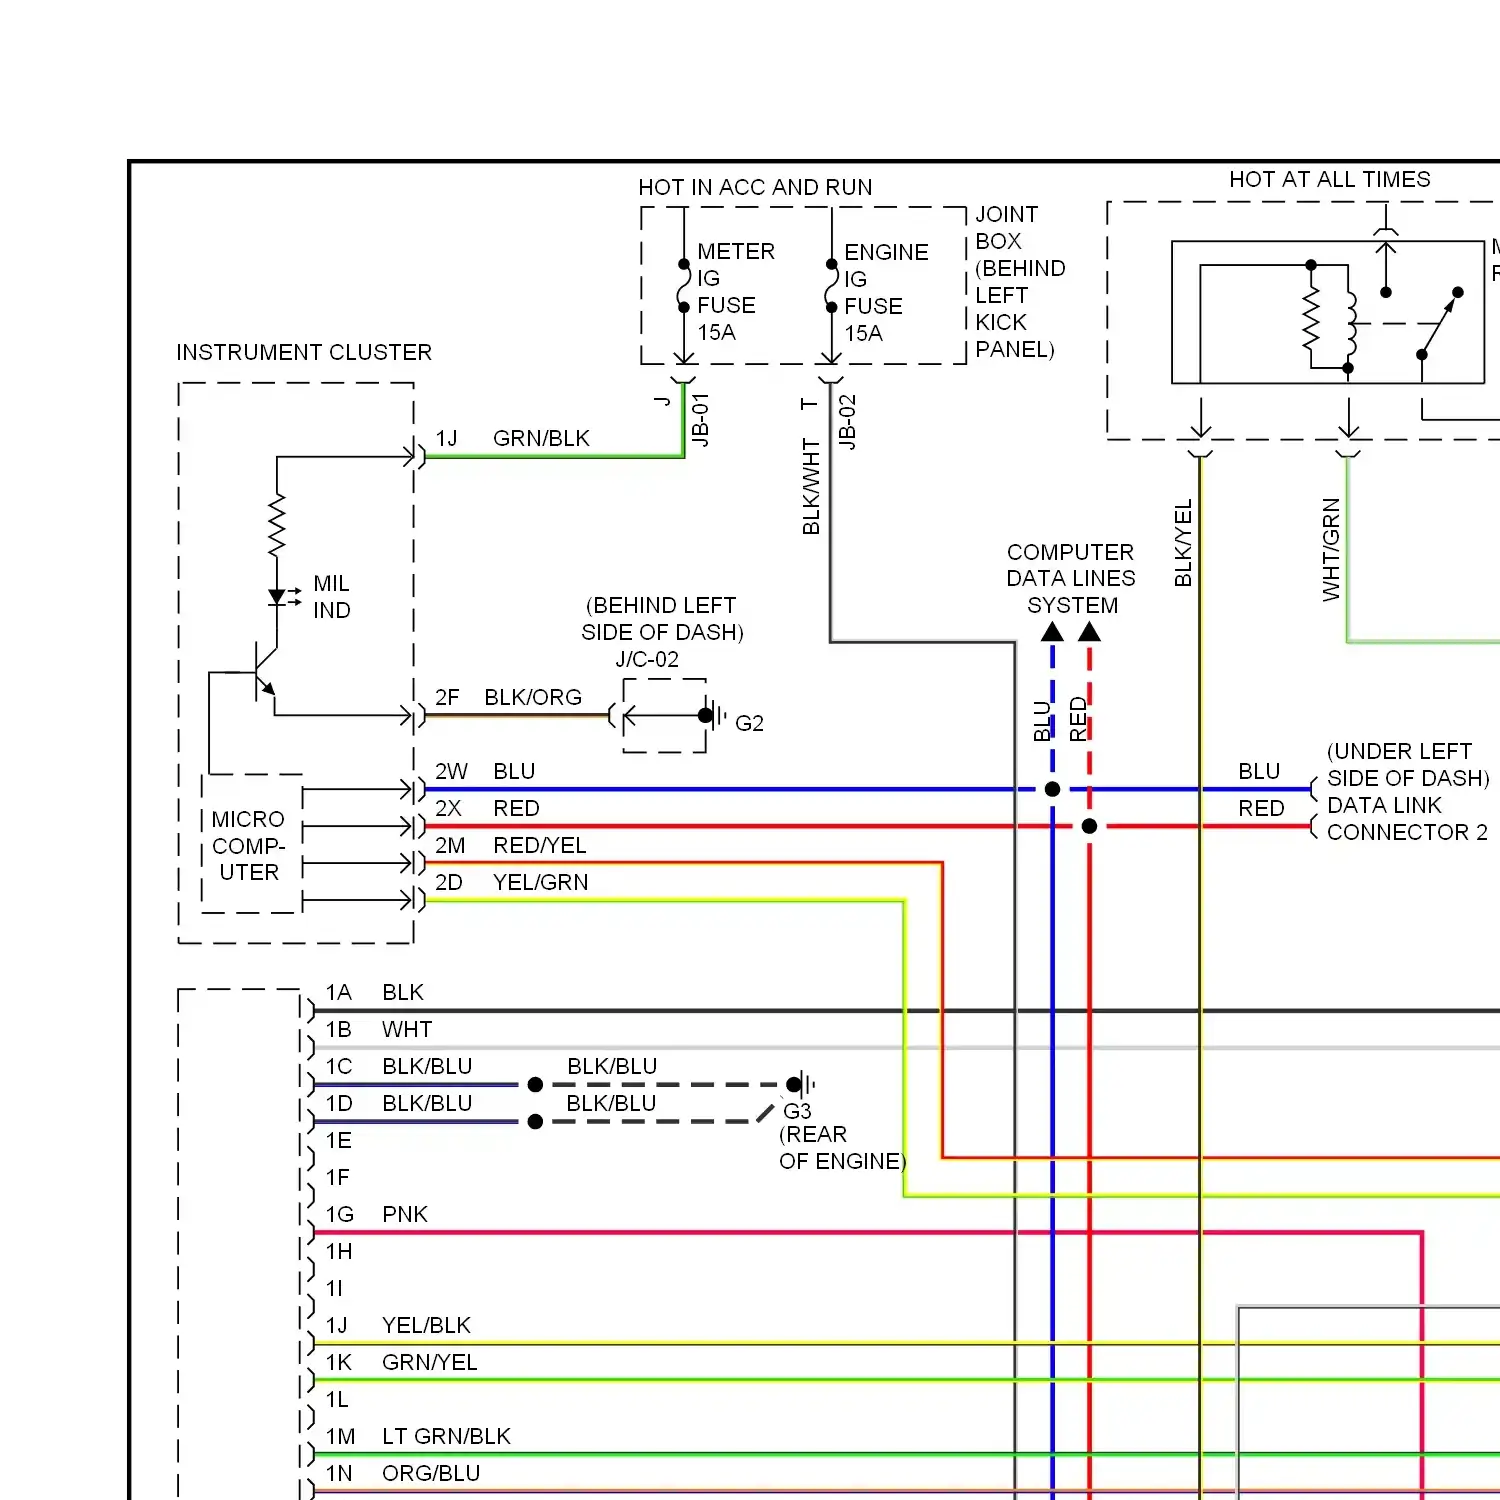Image resolution: width=1500 pixels, height=1500 pixels.
Task: Click the "CONNECTOR 2" text
Action: [1407, 832]
